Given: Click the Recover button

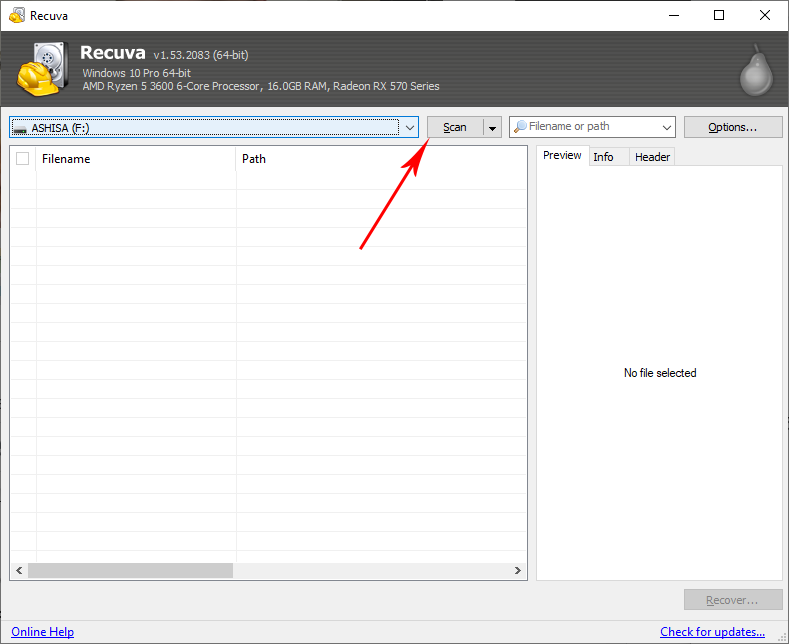Looking at the screenshot, I should click(x=733, y=600).
